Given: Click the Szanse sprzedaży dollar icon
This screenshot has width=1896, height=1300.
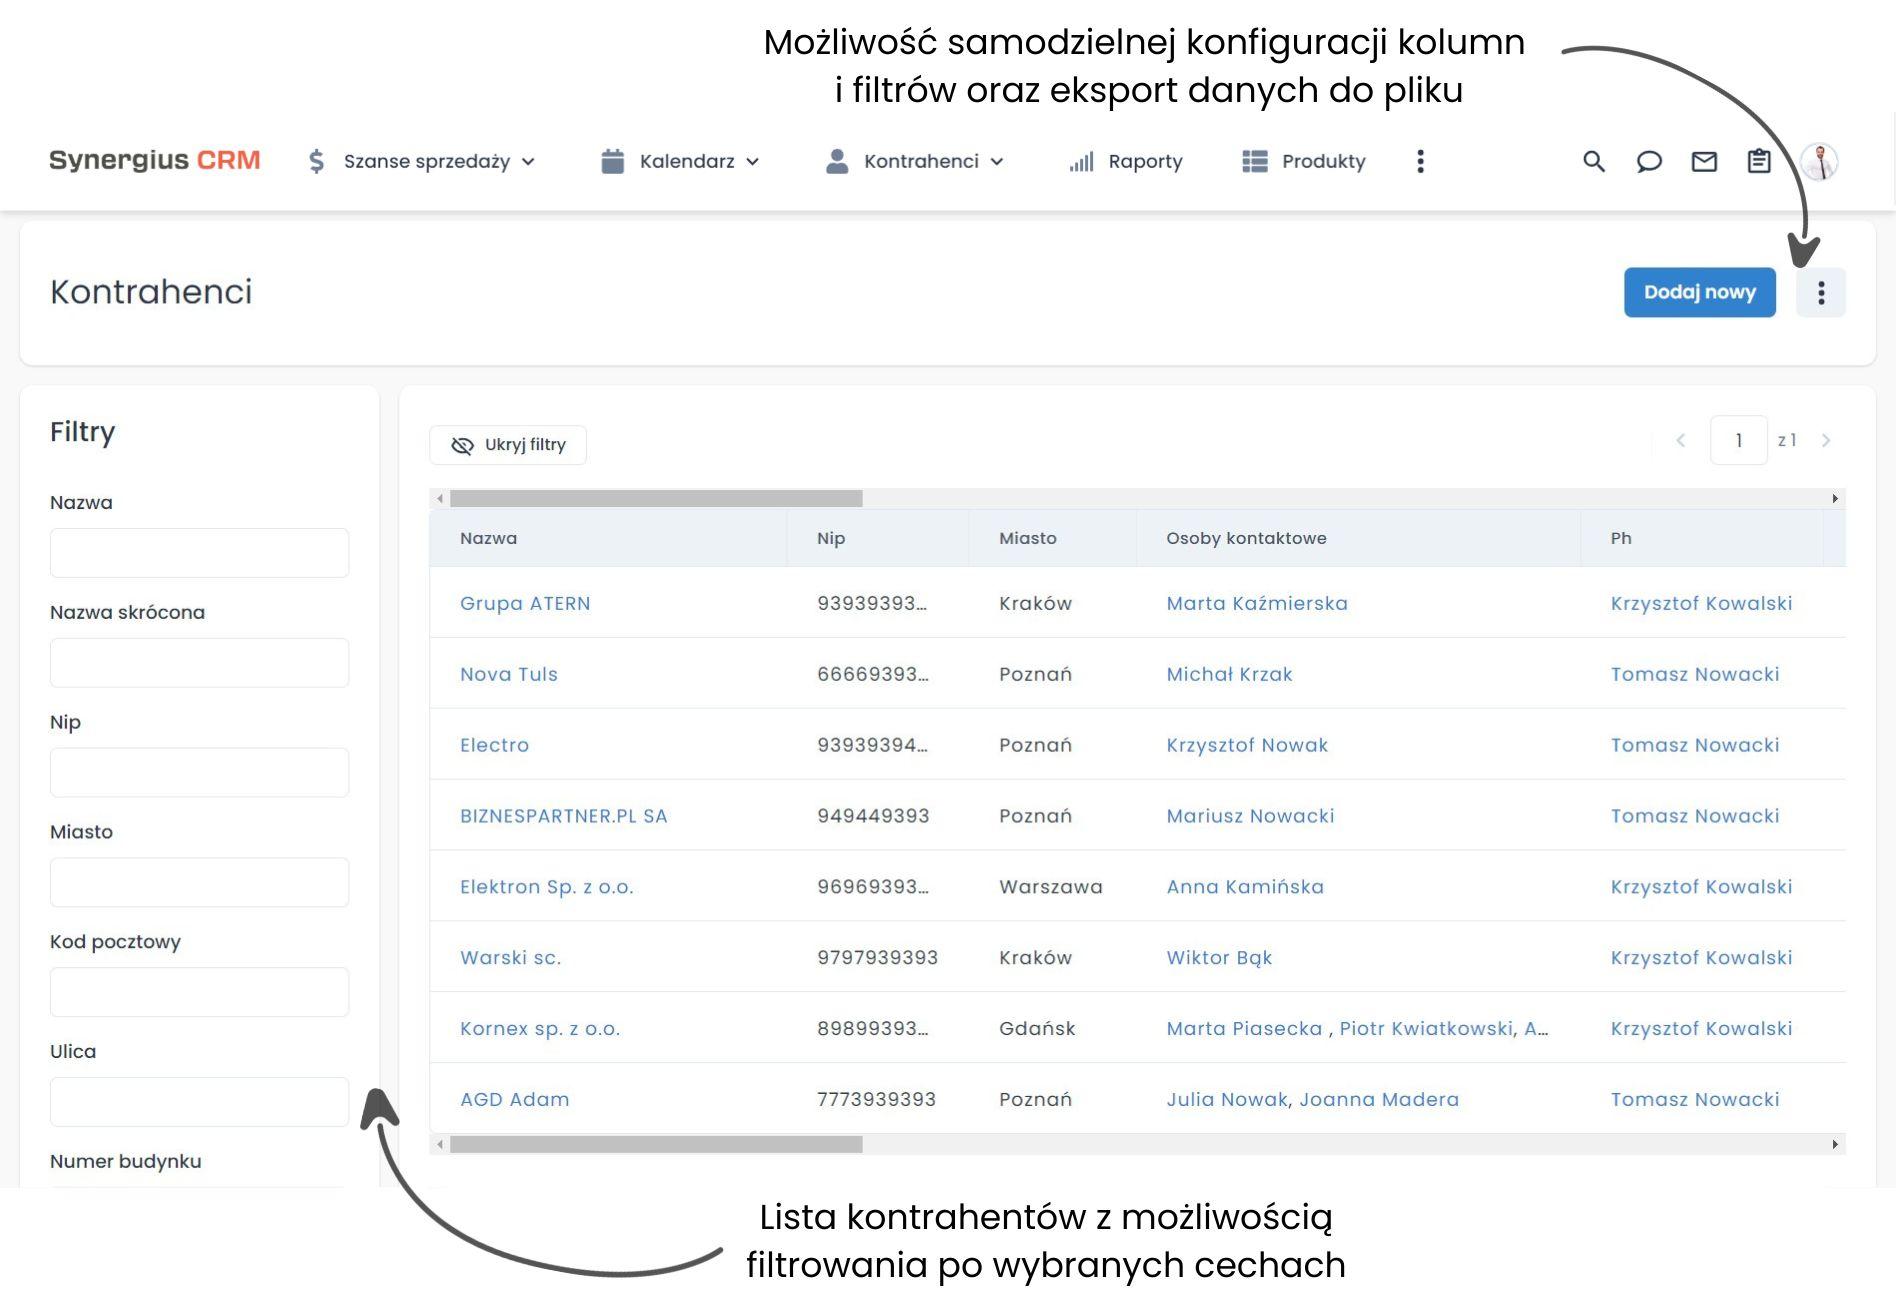Looking at the screenshot, I should 316,161.
